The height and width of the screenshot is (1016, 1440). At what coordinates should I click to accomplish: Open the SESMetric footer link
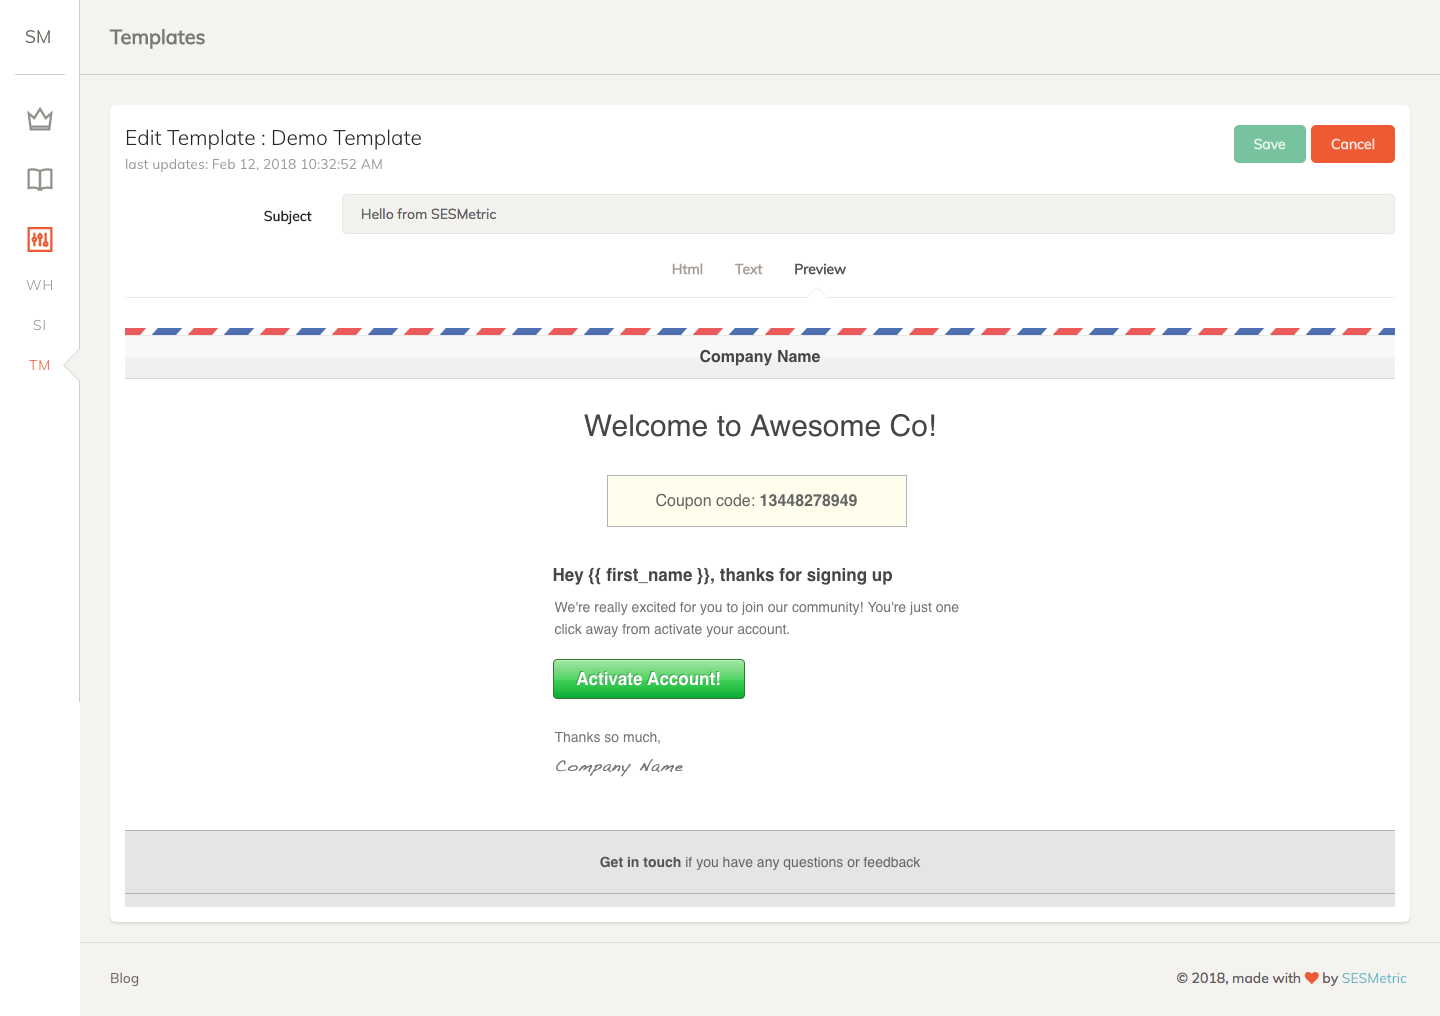pyautogui.click(x=1374, y=978)
